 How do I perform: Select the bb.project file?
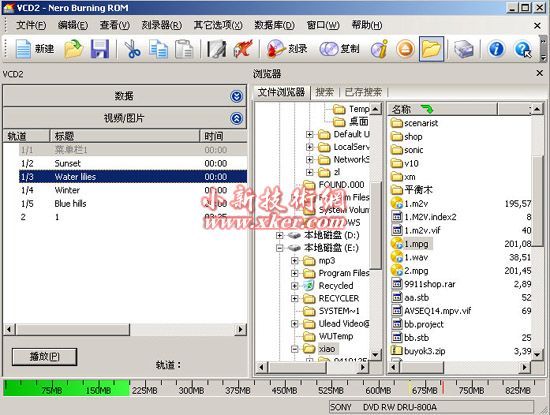(x=417, y=324)
